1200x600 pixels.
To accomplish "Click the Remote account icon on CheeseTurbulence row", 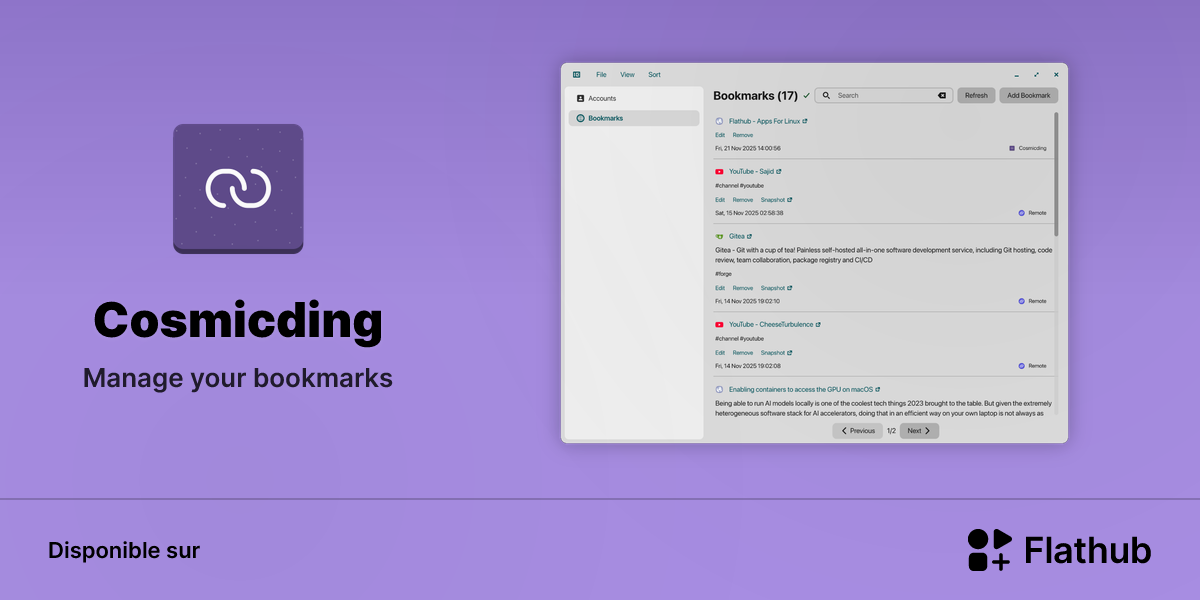I will click(x=1022, y=366).
